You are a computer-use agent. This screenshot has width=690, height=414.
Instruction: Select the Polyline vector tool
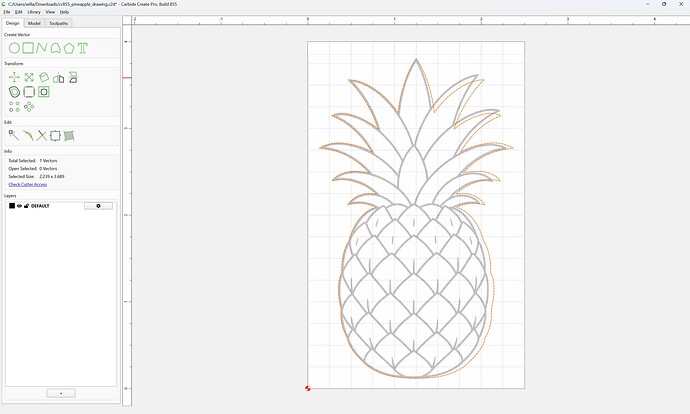42,48
